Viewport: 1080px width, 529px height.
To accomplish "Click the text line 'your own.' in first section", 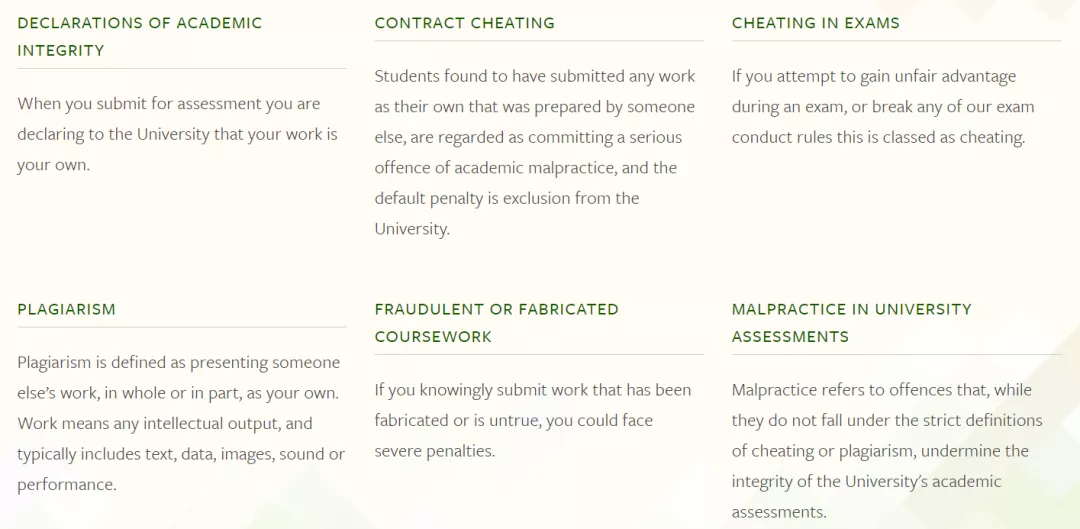I will (53, 165).
